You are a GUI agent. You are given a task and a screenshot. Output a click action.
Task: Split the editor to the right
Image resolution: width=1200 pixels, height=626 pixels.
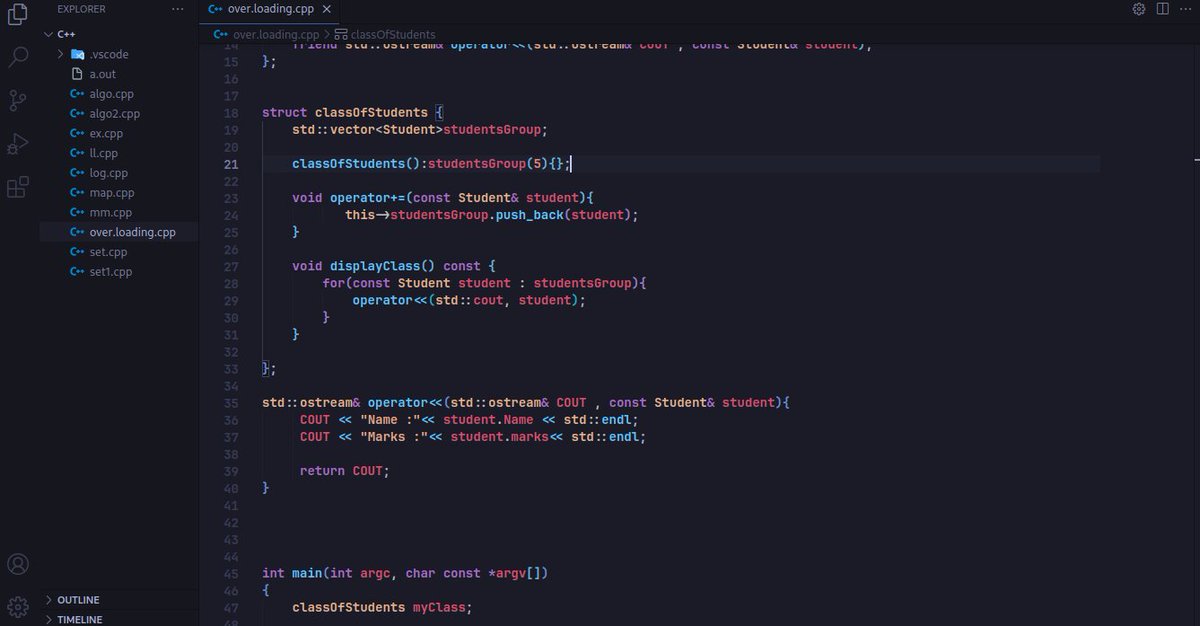coord(1162,9)
